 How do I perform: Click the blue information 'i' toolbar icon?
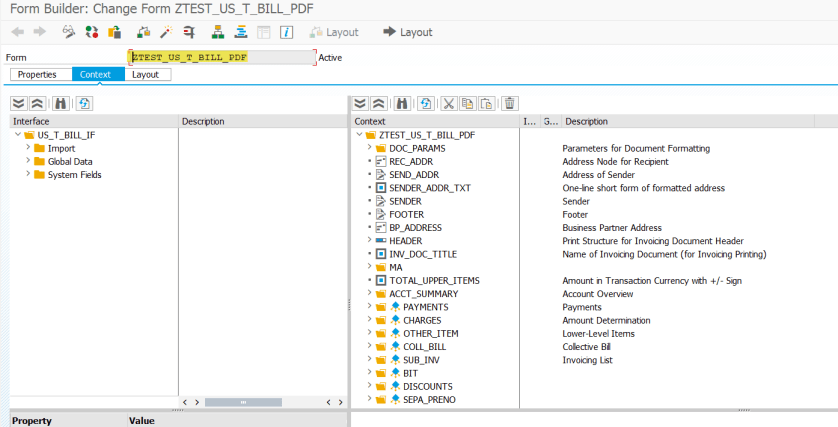pos(286,32)
